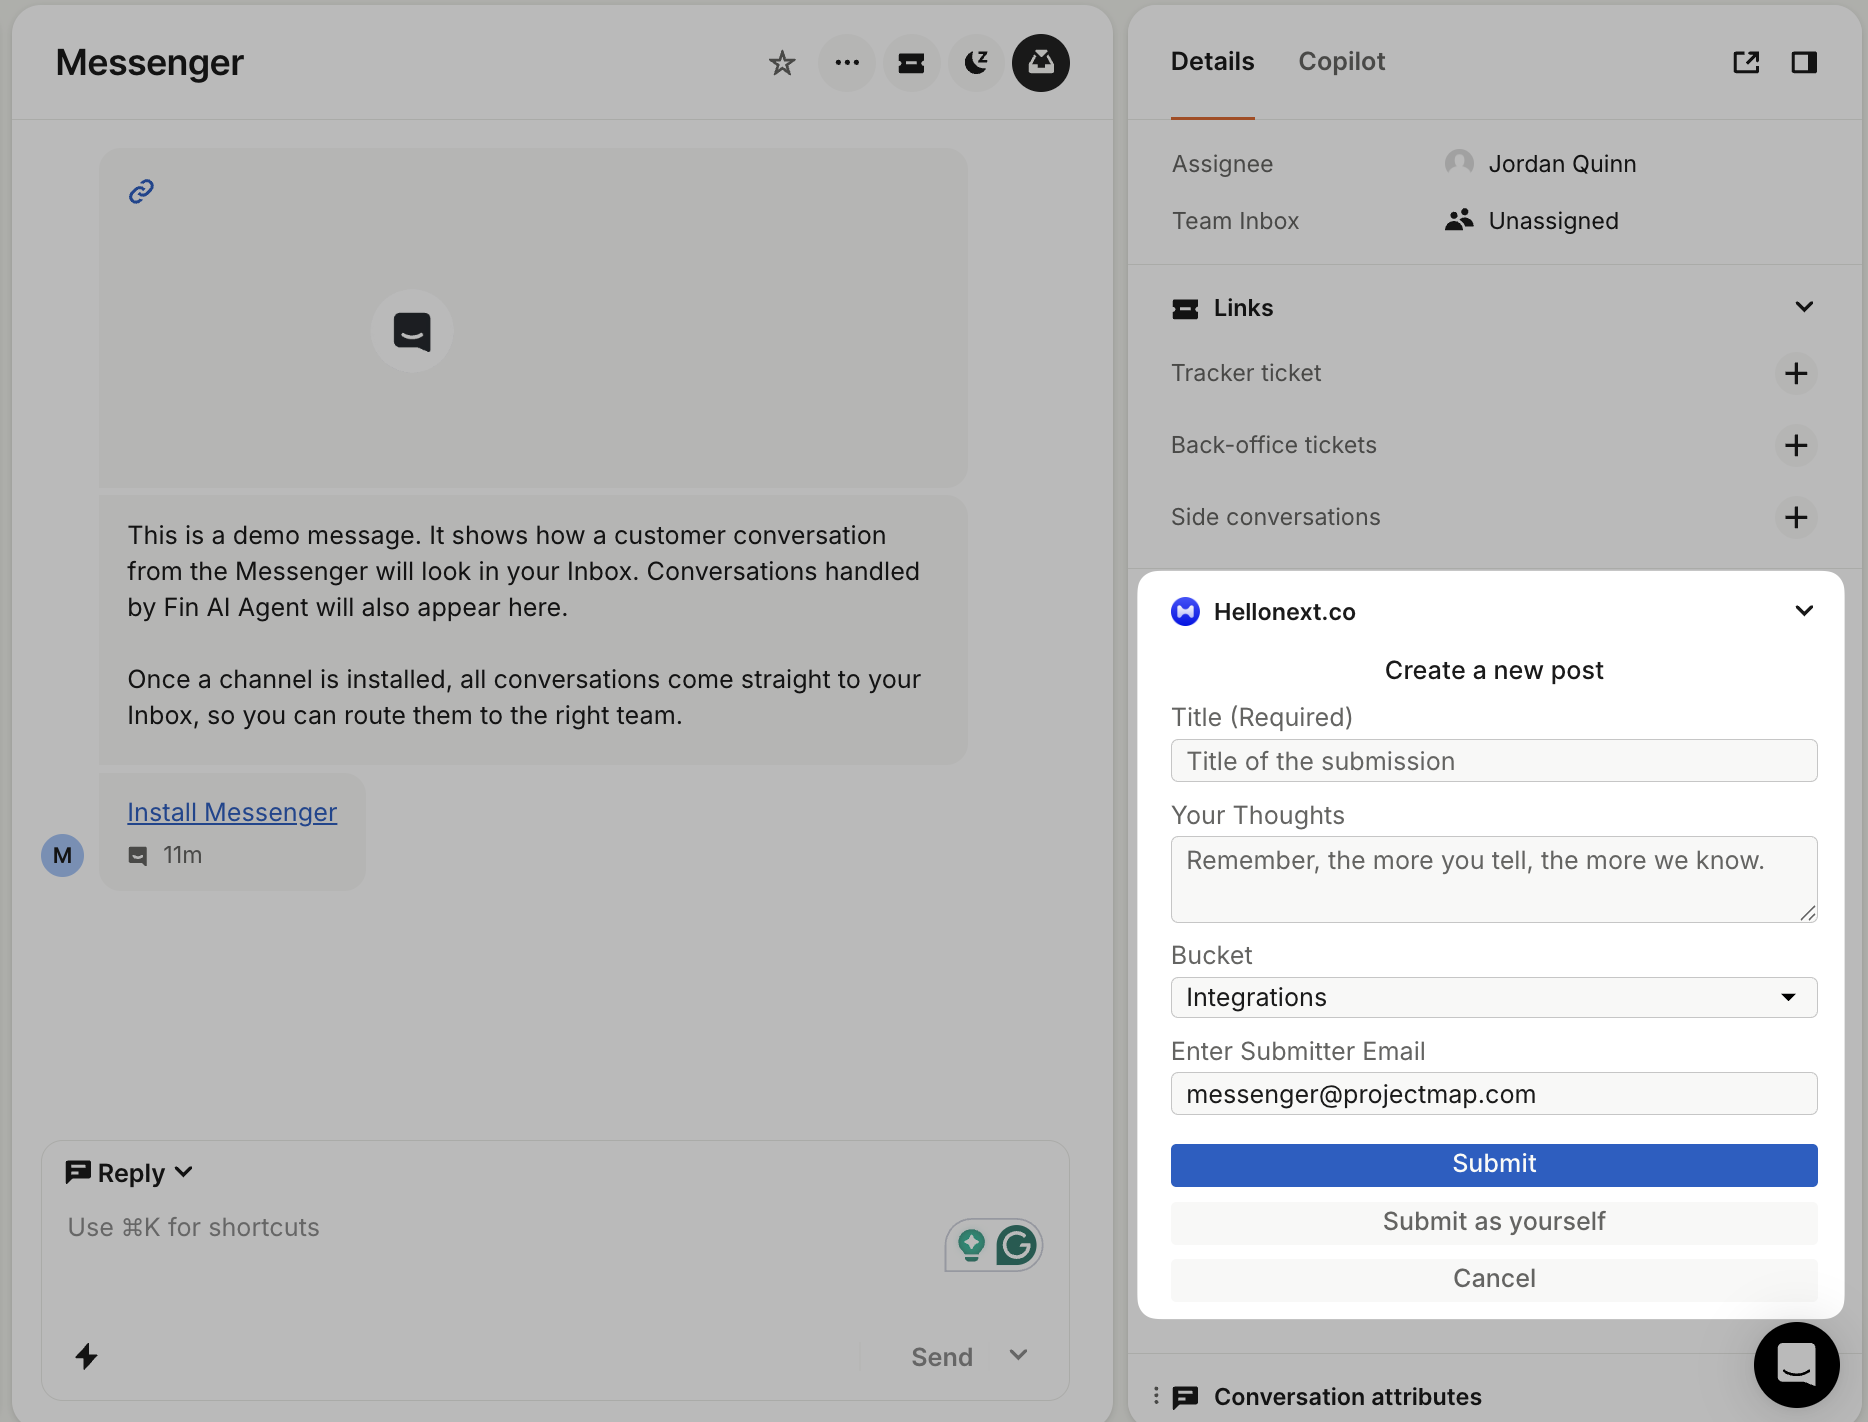Click the M avatar beside the message

tap(62, 855)
